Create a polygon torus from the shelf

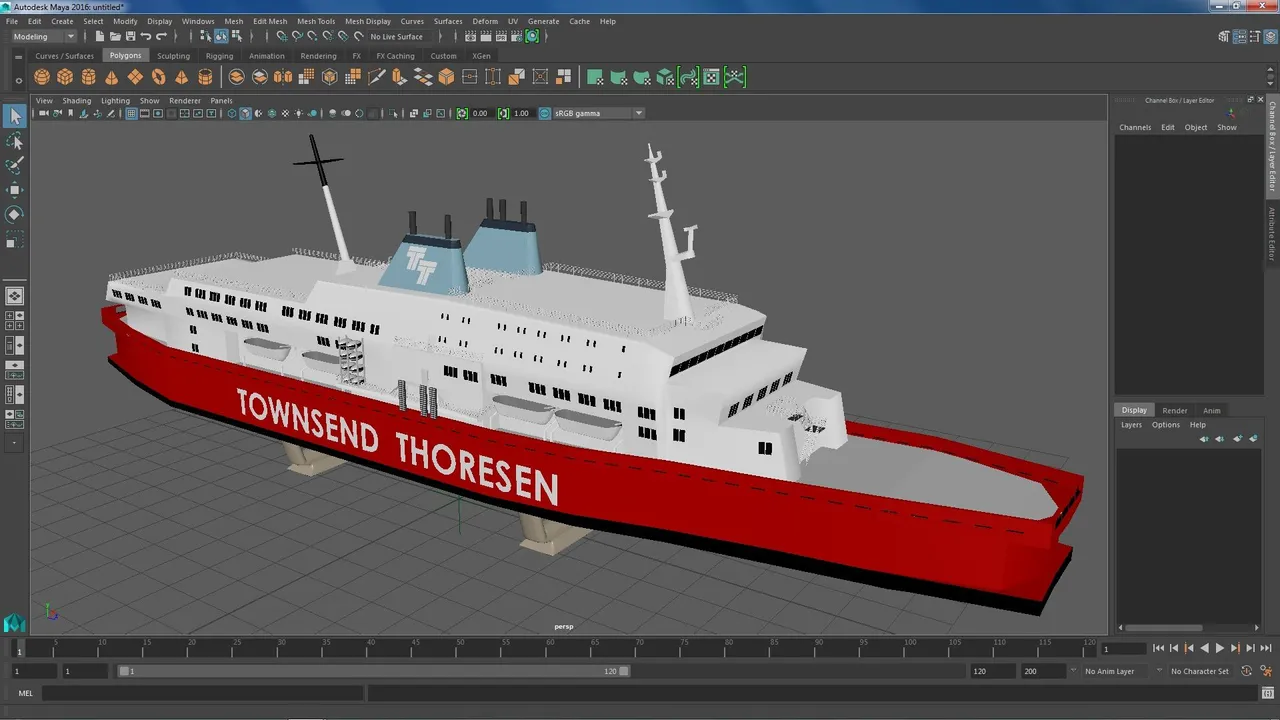[158, 77]
